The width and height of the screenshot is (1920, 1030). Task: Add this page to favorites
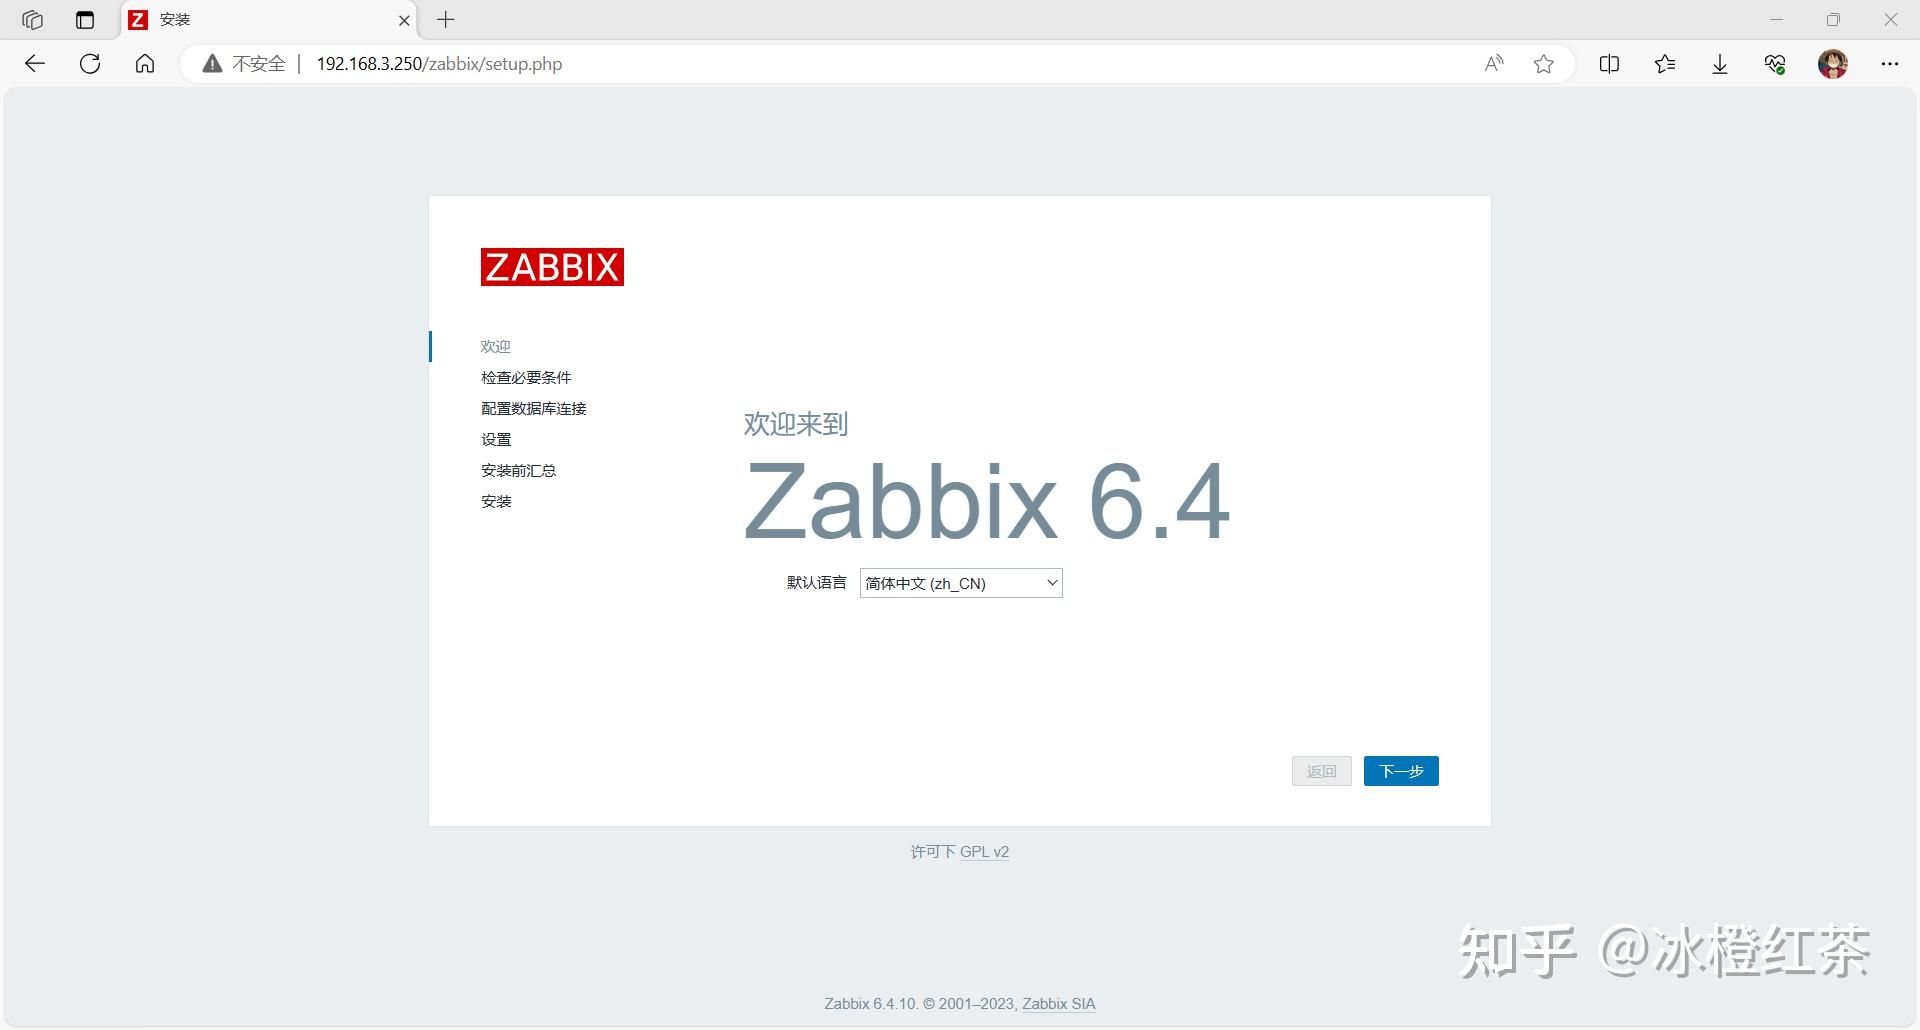1544,63
